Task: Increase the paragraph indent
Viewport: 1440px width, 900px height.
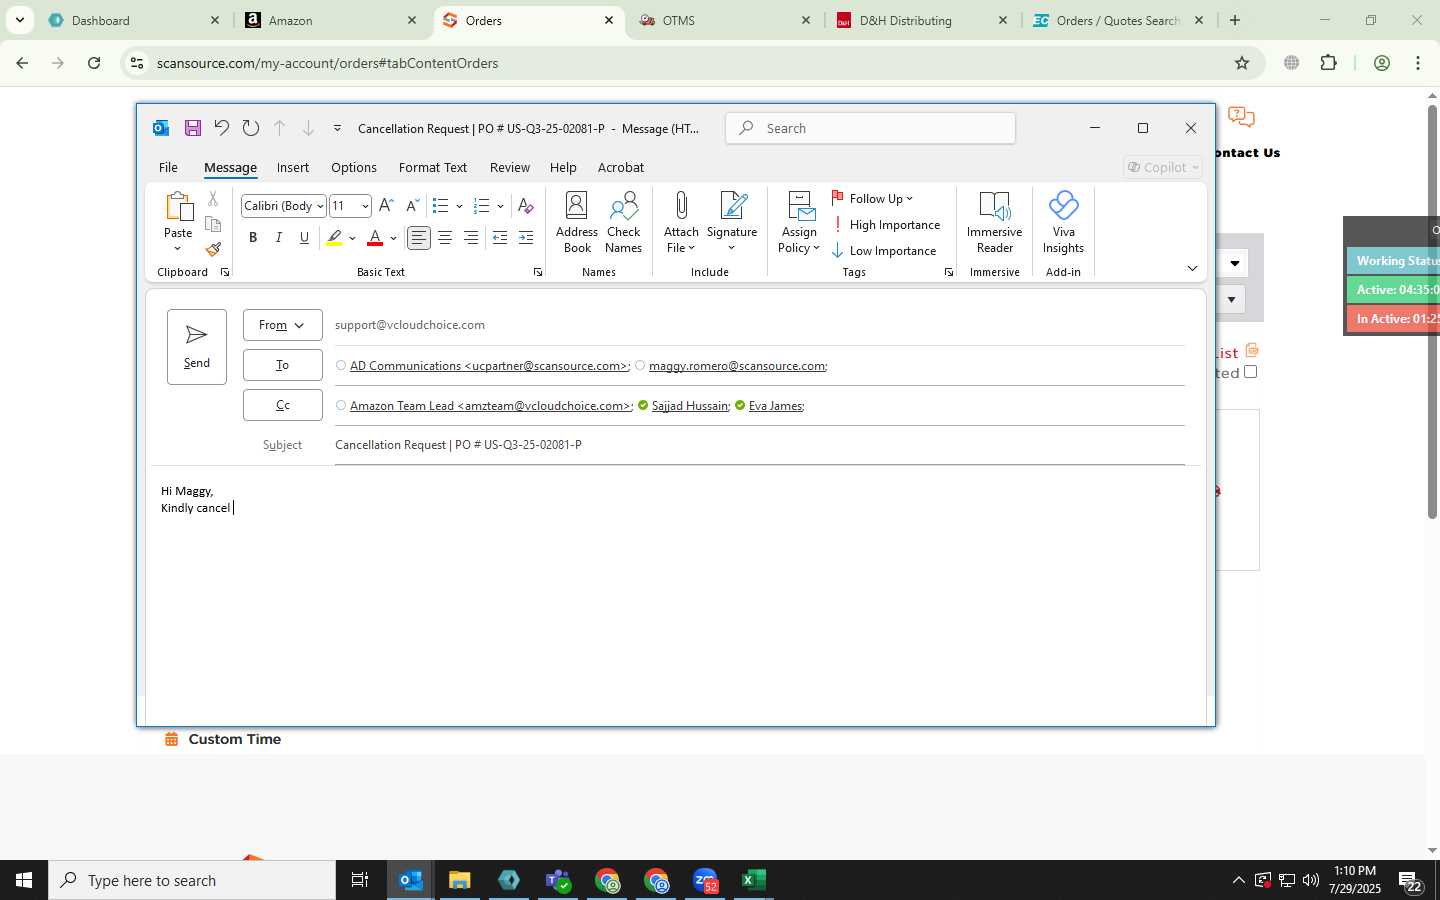Action: click(x=526, y=238)
